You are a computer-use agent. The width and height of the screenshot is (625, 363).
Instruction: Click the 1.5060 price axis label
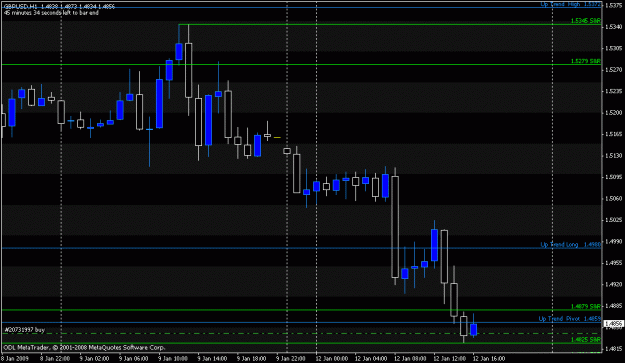613,198
